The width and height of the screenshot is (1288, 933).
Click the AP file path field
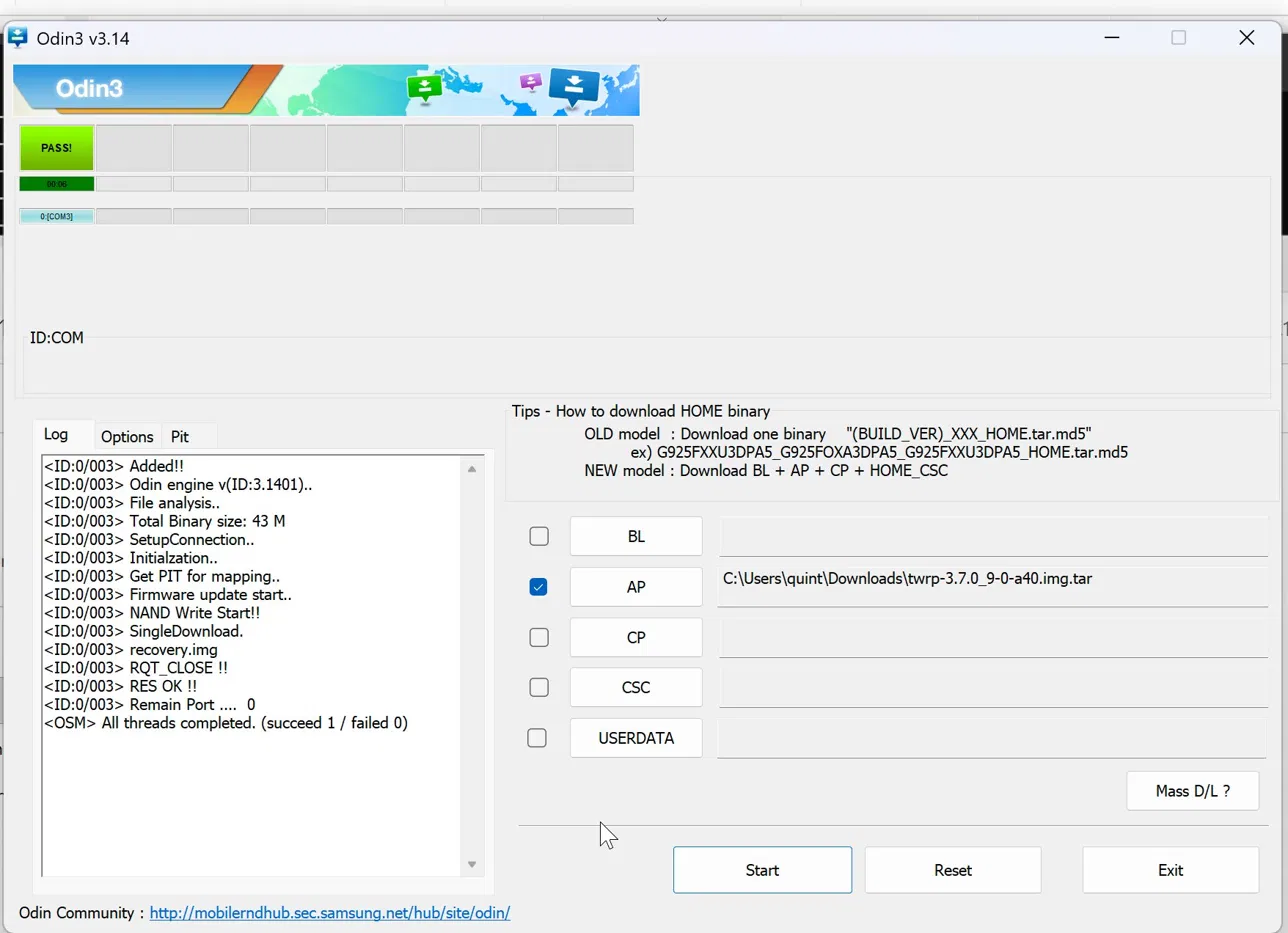[x=992, y=587]
